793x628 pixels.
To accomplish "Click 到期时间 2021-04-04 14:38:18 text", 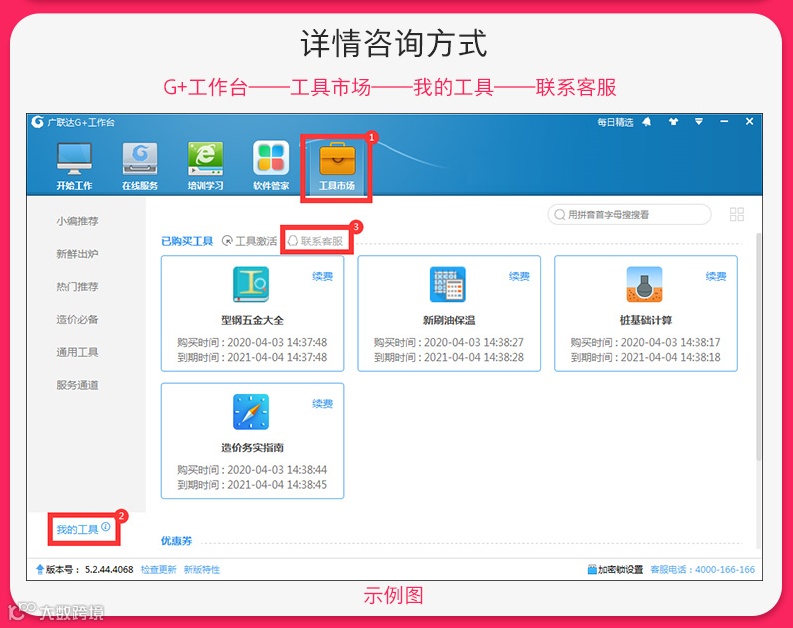I will (x=645, y=357).
